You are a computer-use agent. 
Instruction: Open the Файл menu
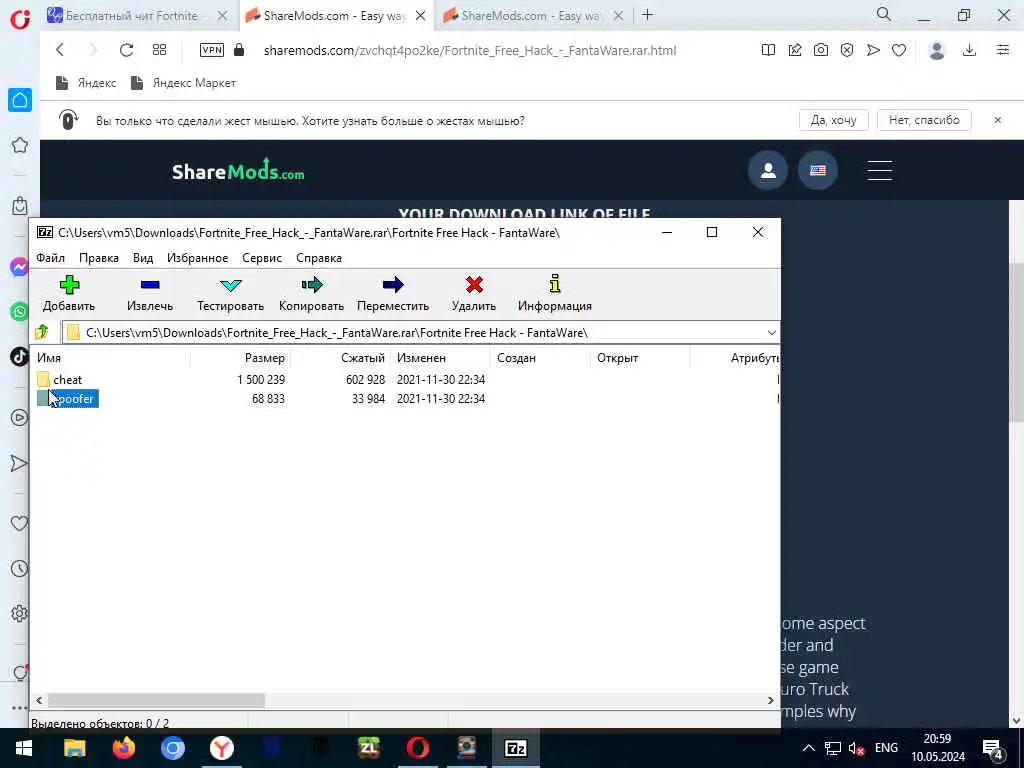(50, 258)
